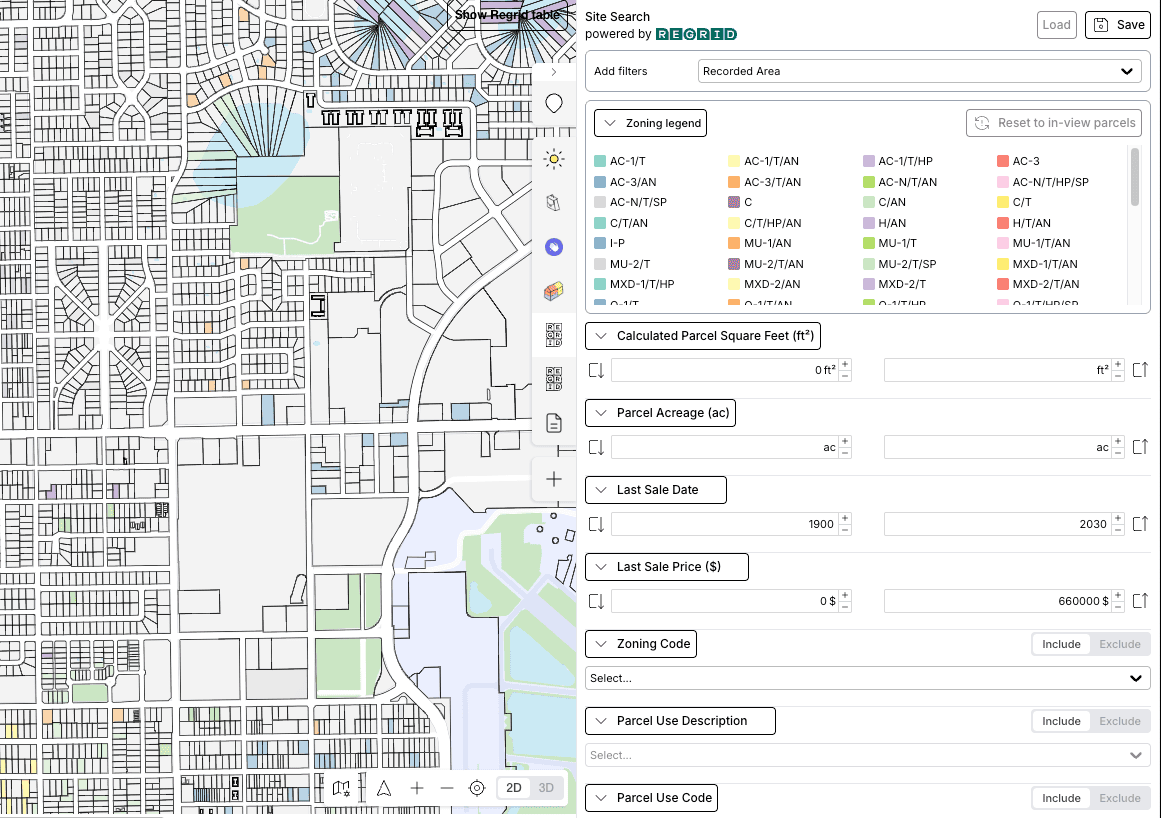Click the AC-1/T teal legend swatch
1161x818 pixels.
(600, 161)
